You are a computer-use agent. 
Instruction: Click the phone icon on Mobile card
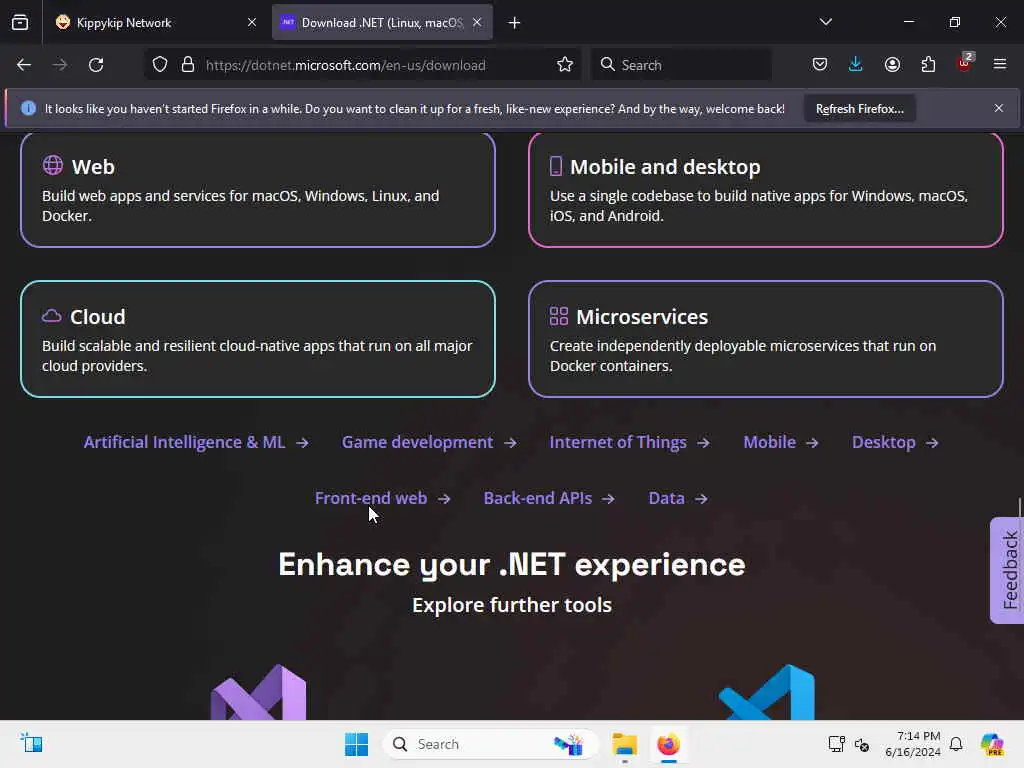[556, 166]
